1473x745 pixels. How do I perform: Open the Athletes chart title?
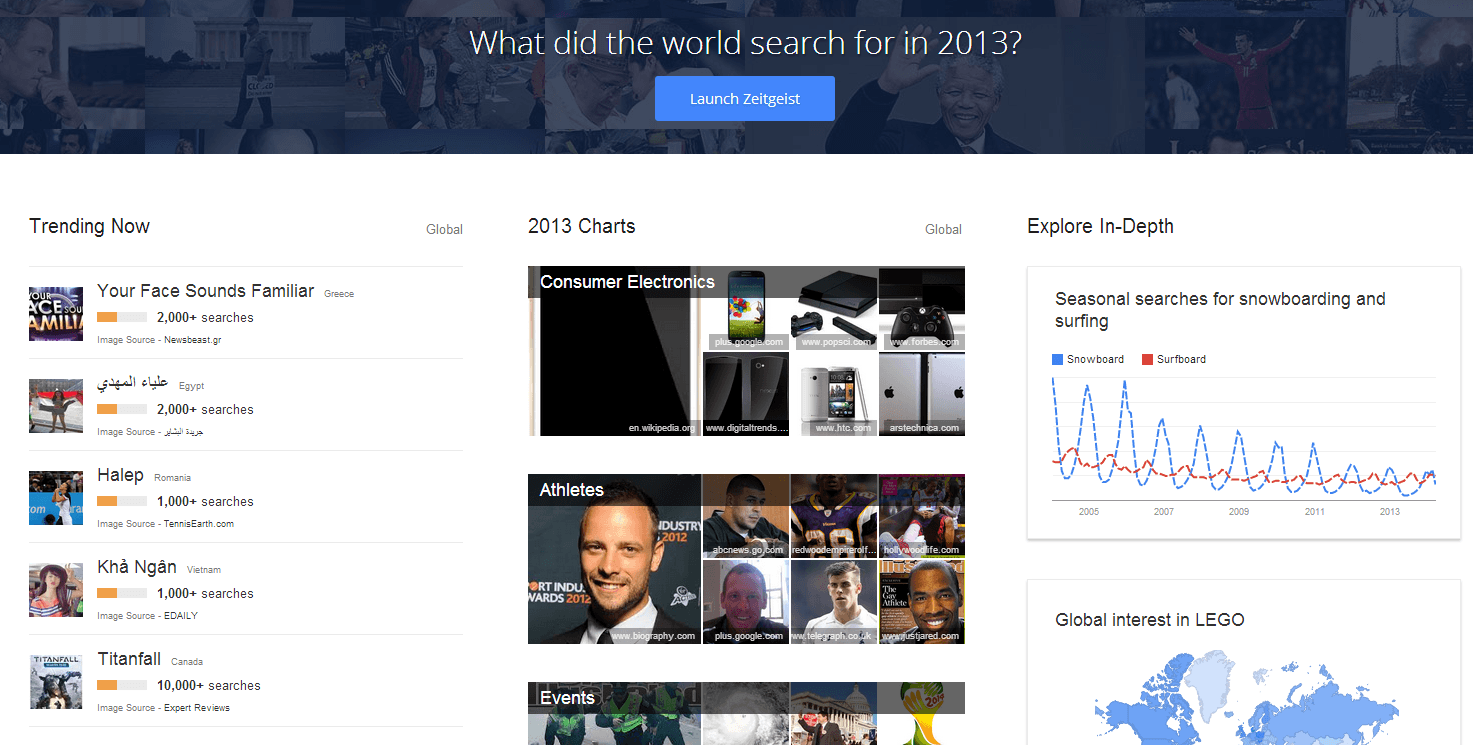pos(572,490)
